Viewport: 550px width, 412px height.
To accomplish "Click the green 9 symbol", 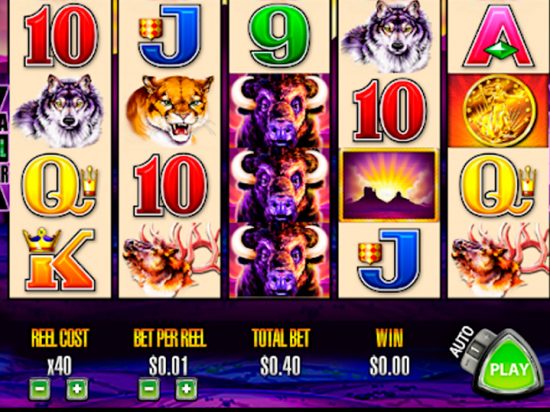I will coord(280,35).
